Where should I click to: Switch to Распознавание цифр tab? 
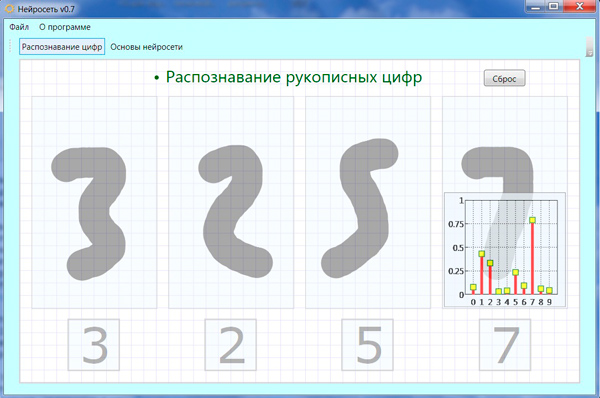[x=62, y=47]
